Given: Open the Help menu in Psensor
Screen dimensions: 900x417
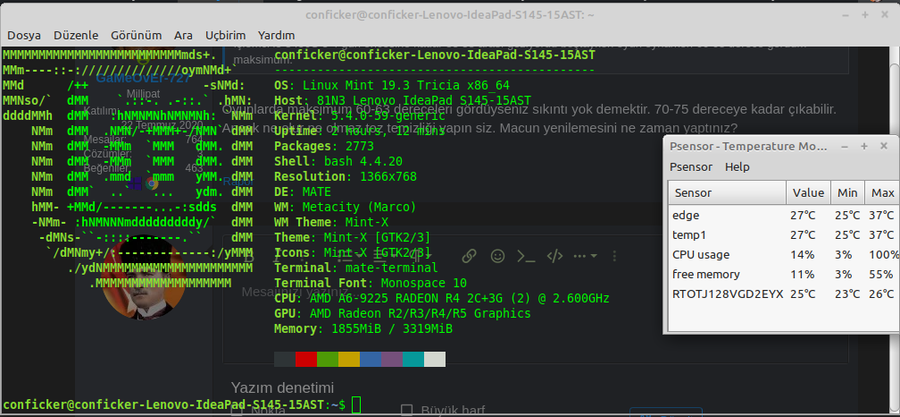Looking at the screenshot, I should pyautogui.click(x=737, y=167).
